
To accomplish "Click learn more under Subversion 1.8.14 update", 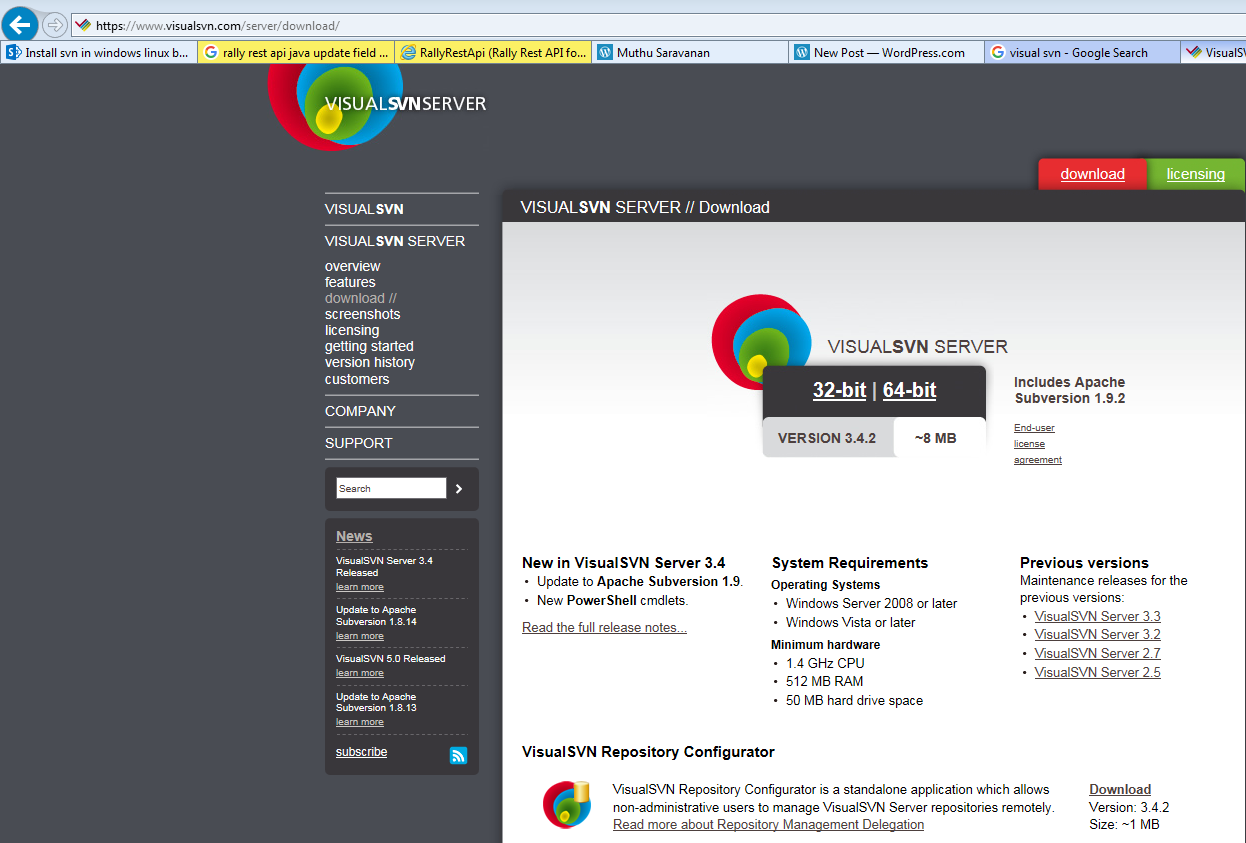I will coord(360,636).
